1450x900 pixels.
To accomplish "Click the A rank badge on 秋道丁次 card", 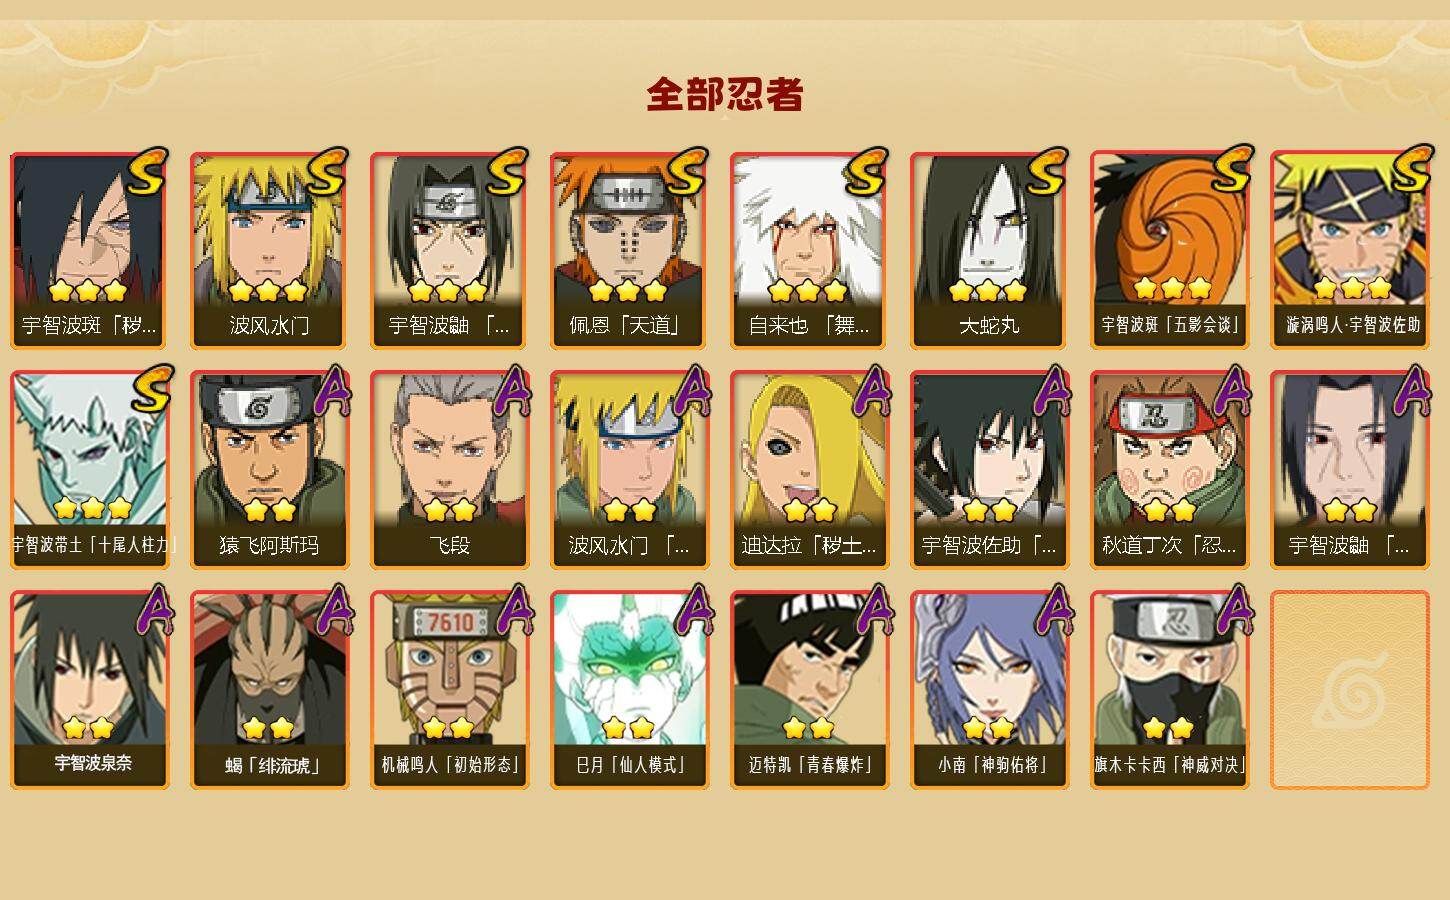I will click(x=1231, y=390).
